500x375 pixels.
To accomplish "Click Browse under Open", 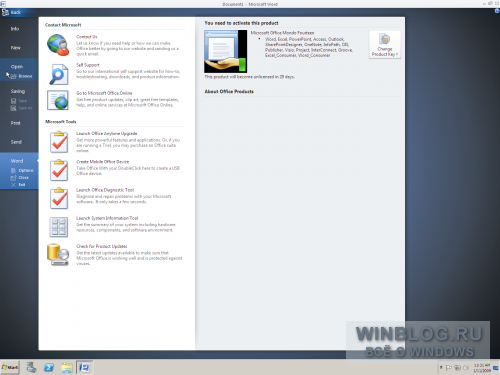I will pos(22,76).
